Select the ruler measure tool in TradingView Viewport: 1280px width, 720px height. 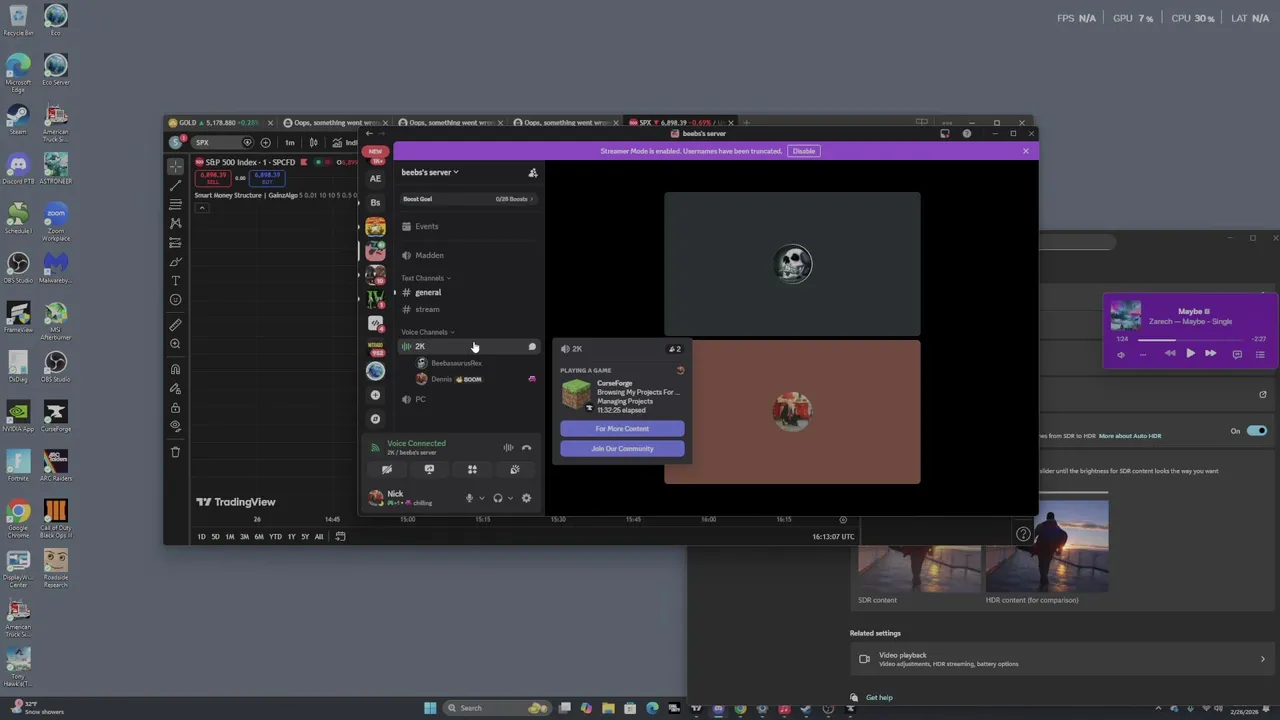176,325
